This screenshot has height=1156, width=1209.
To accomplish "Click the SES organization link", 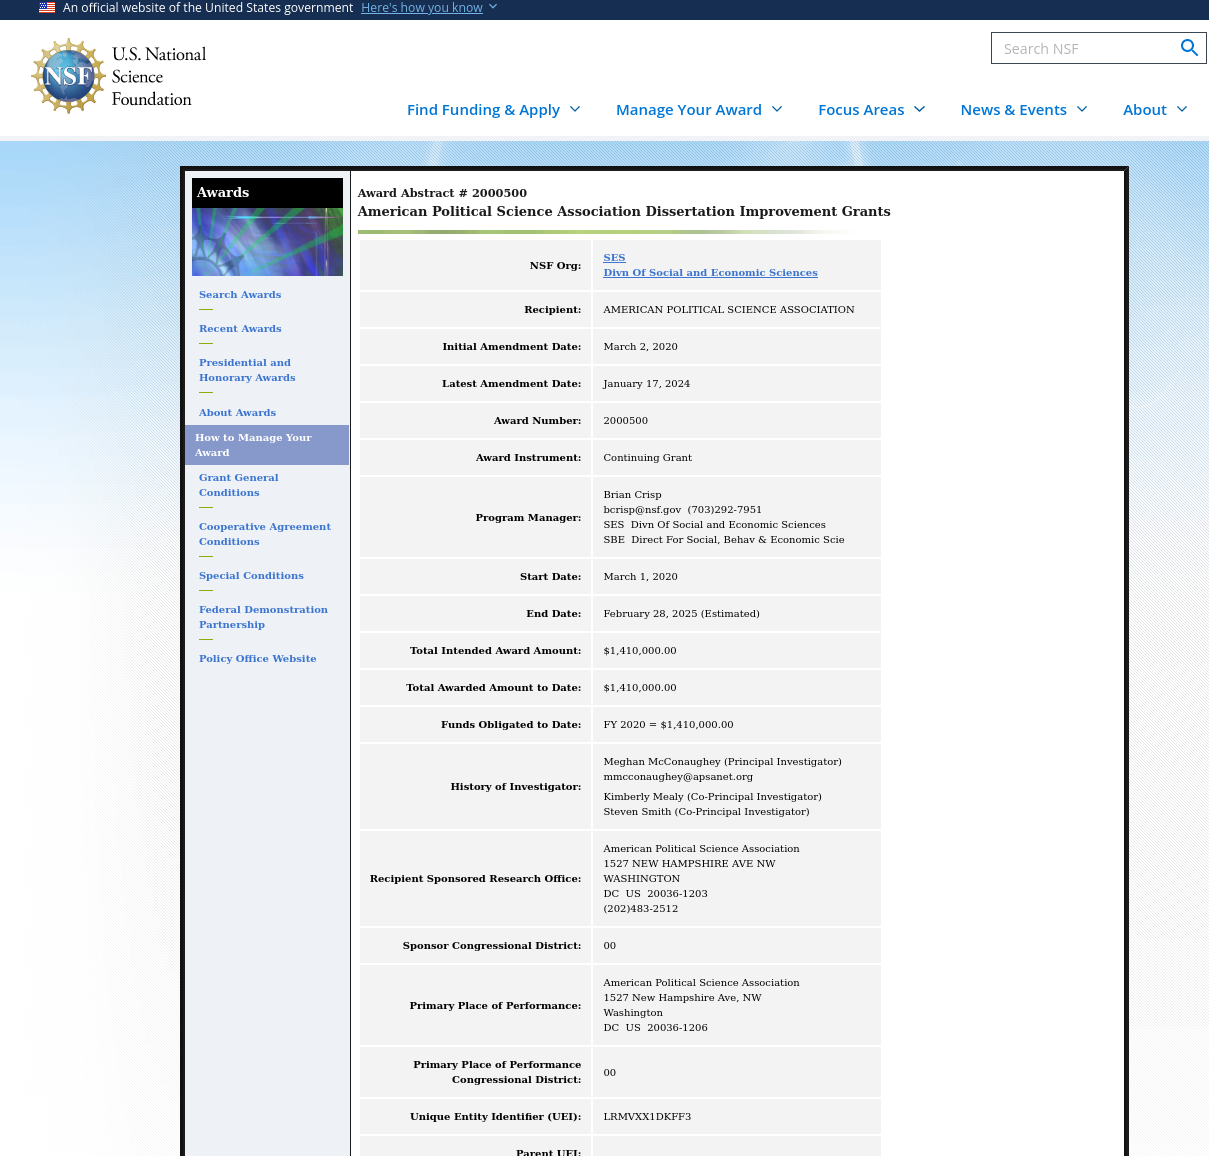I will (x=614, y=258).
